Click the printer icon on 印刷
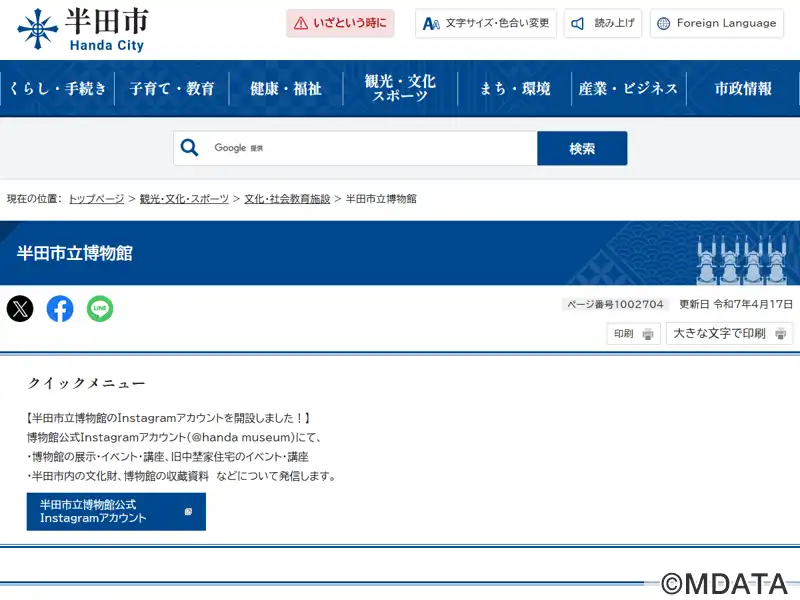The image size is (800, 600). click(x=648, y=334)
